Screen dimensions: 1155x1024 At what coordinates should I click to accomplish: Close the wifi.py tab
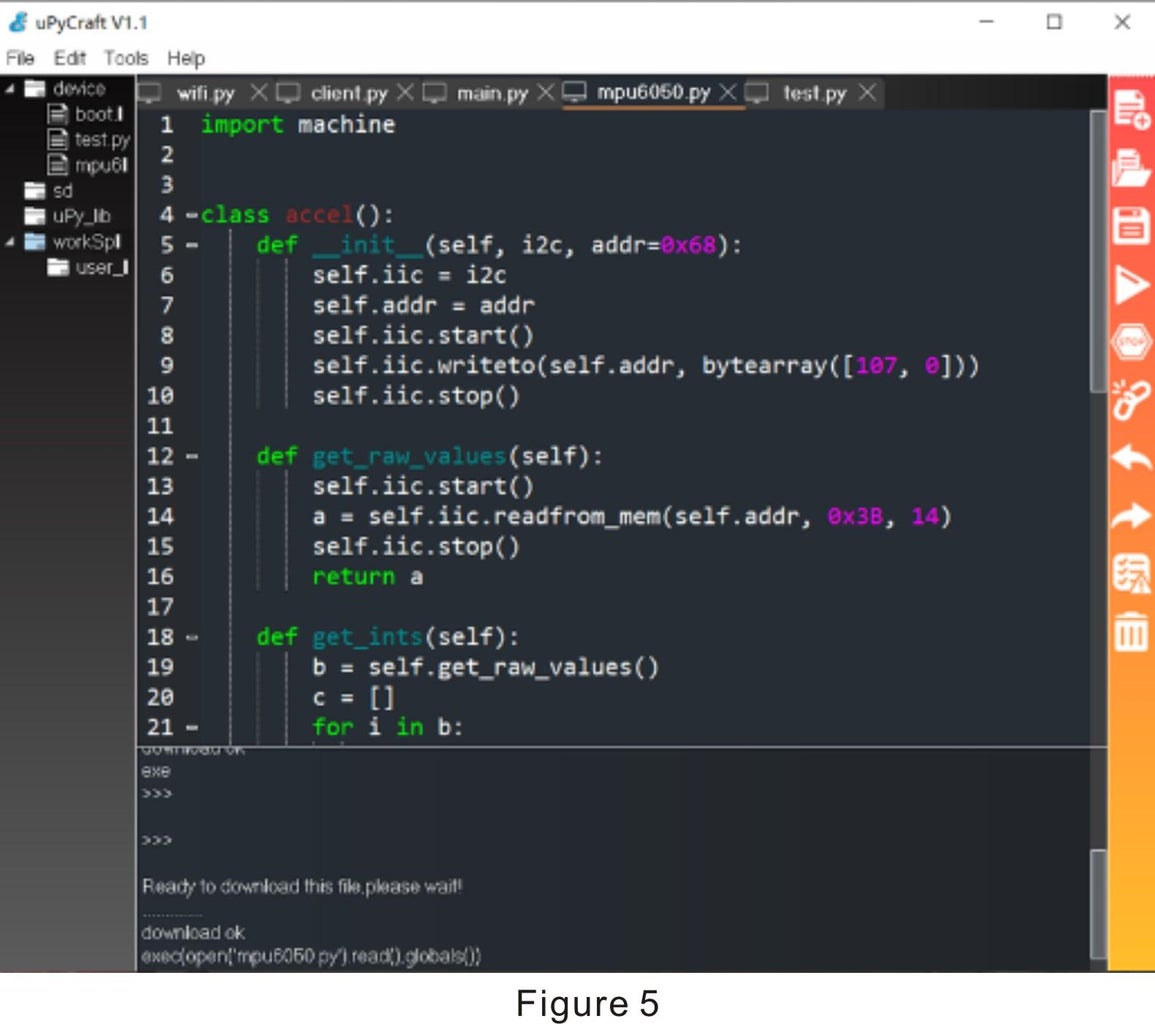(x=258, y=92)
